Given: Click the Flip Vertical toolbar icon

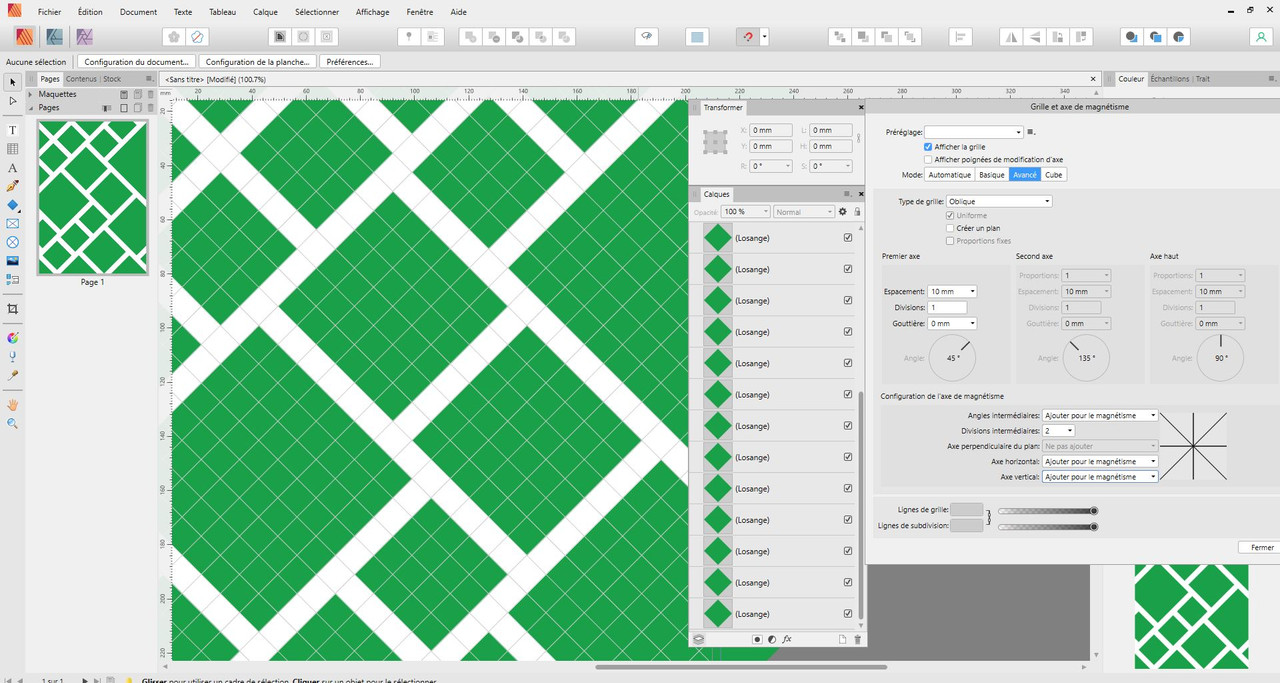Looking at the screenshot, I should [x=1035, y=37].
